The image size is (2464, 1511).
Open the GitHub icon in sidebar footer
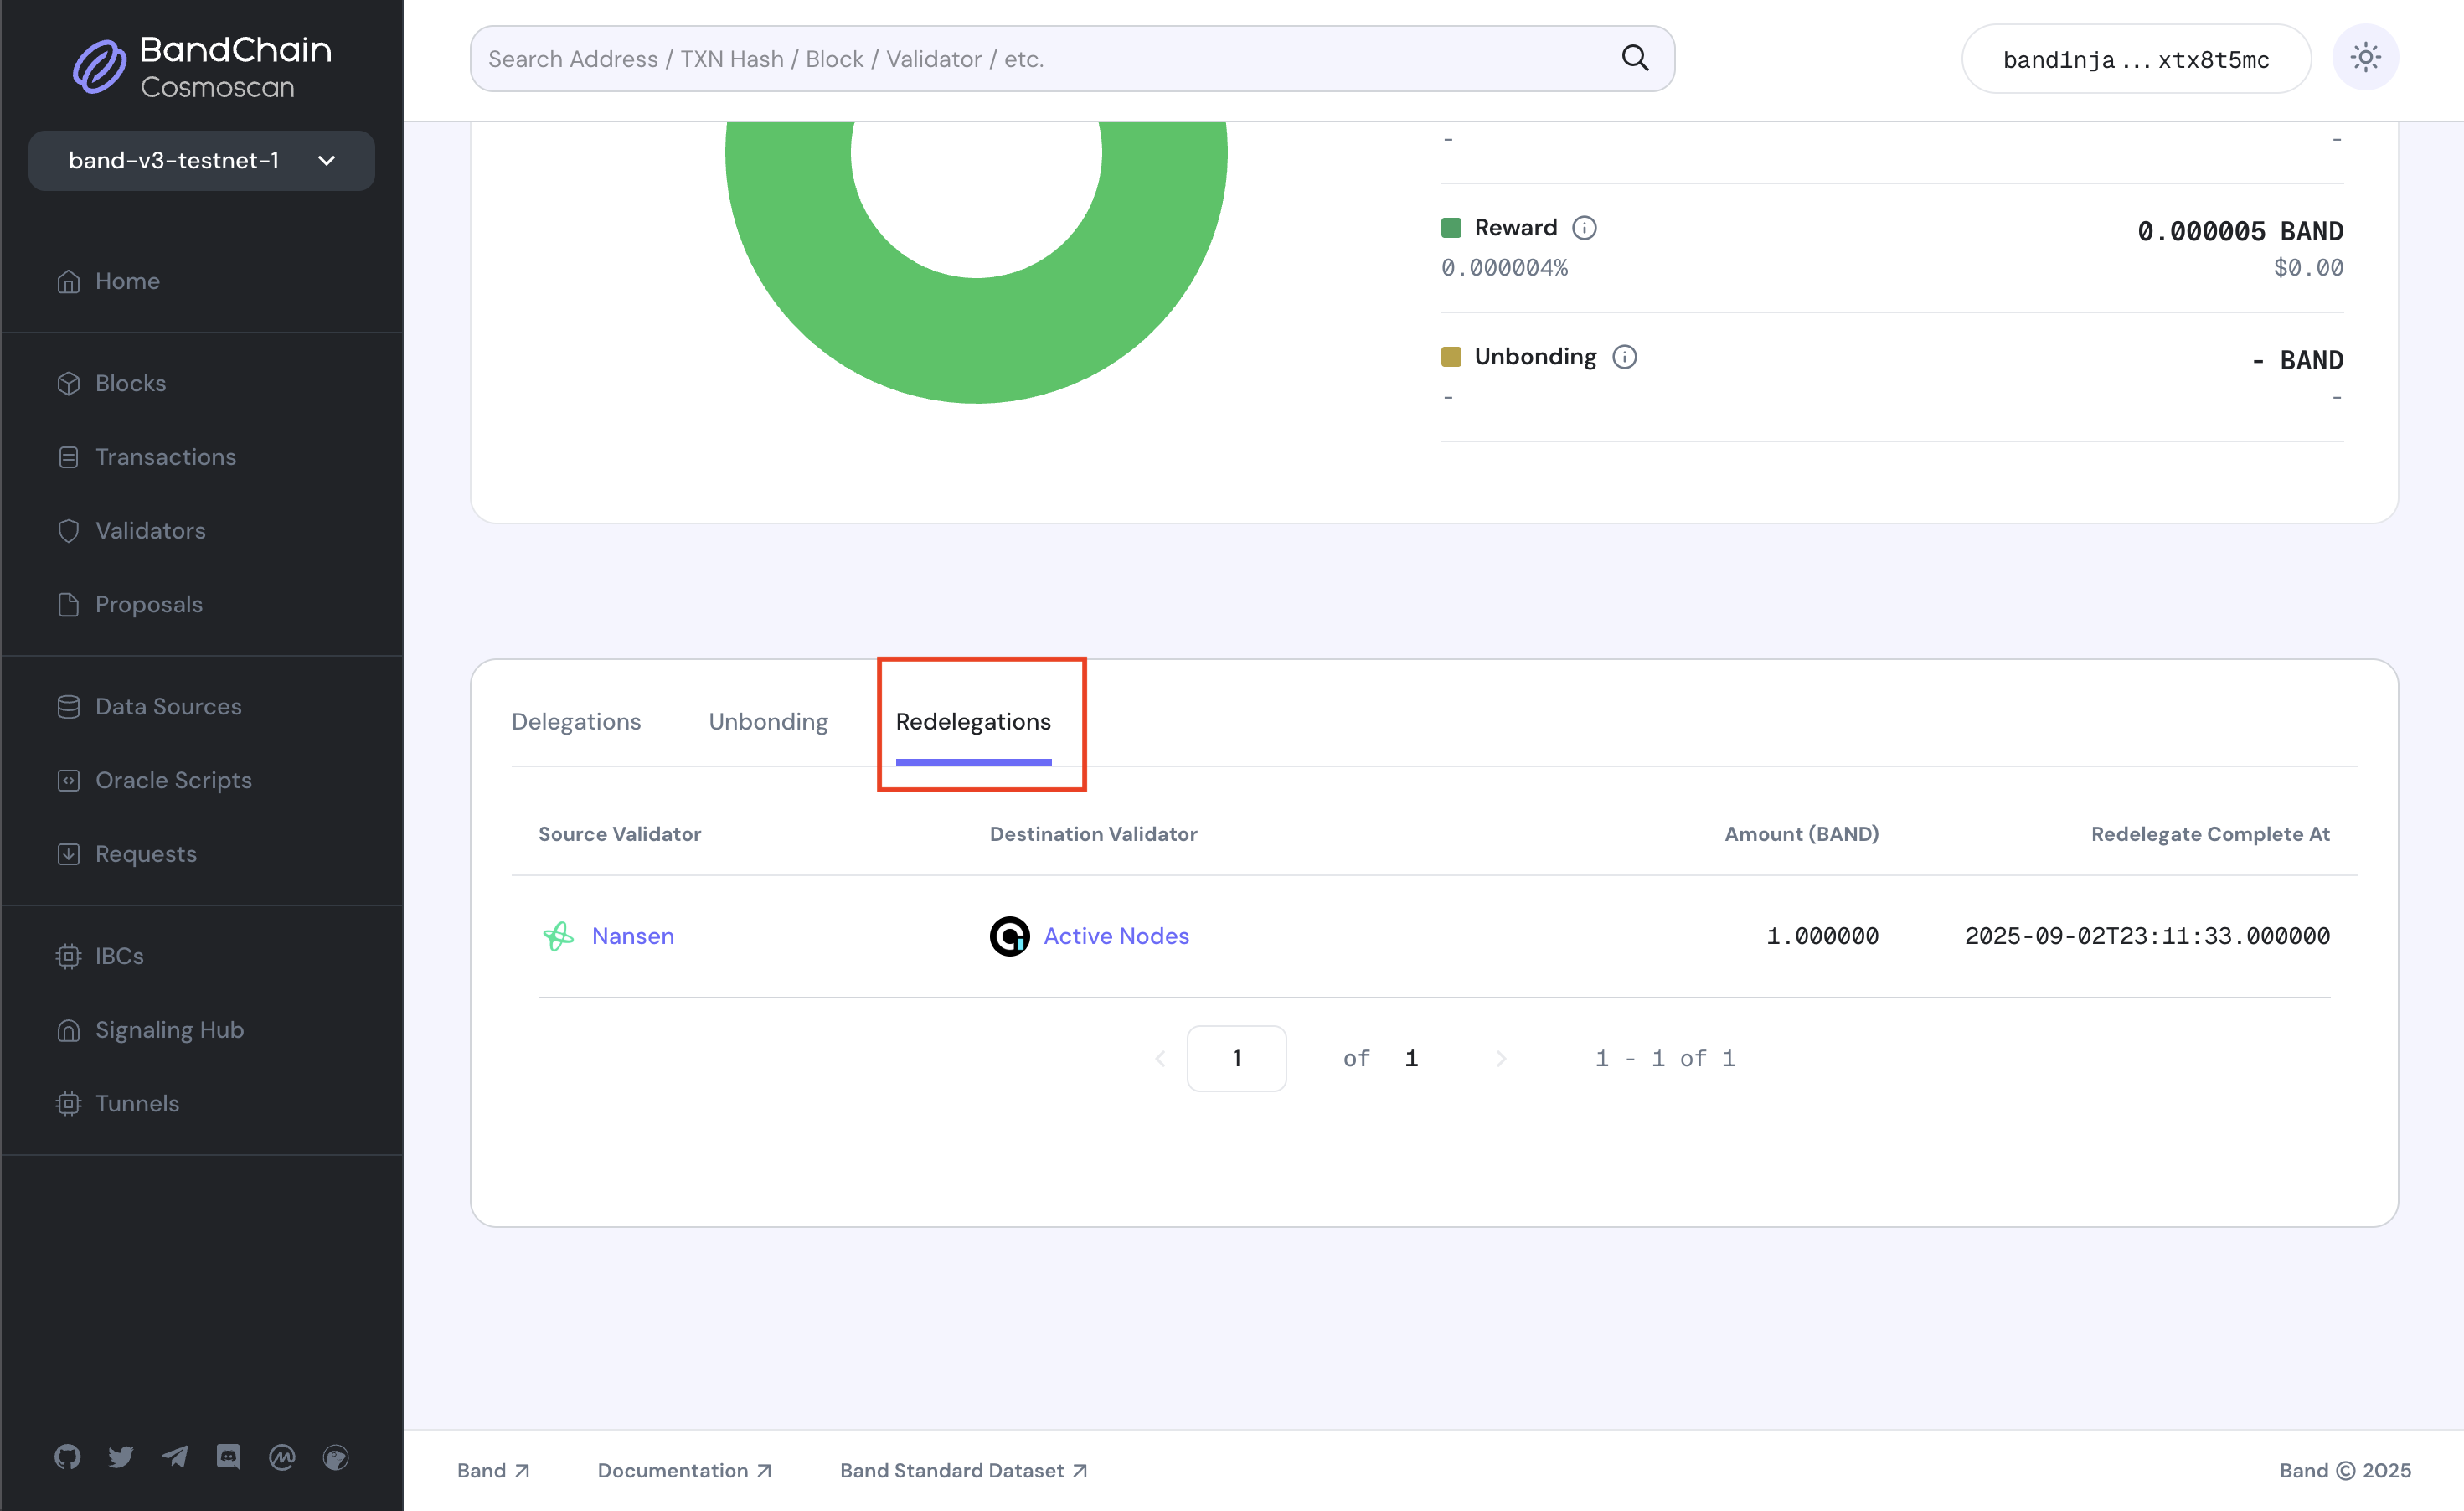67,1456
